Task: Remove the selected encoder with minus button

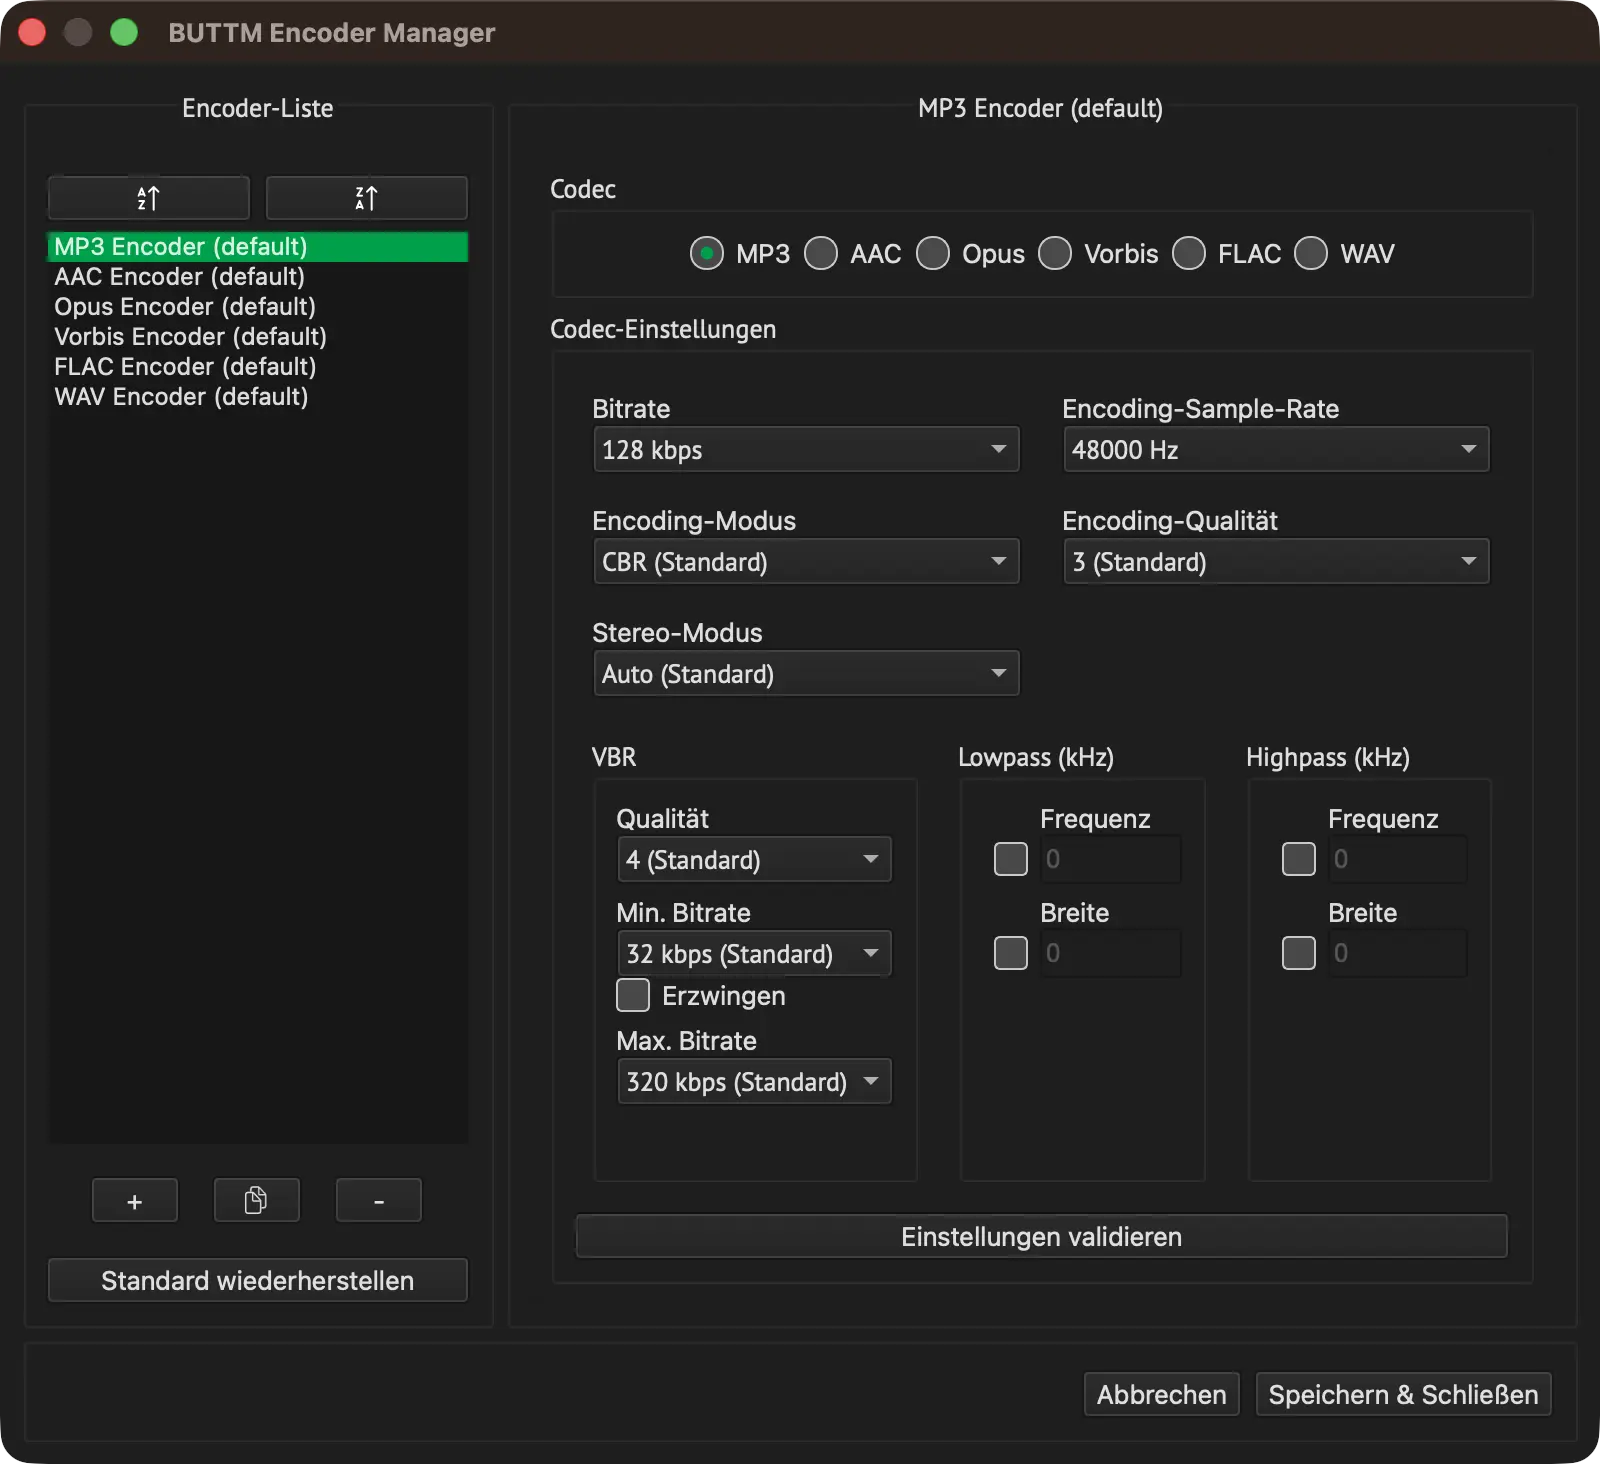Action: click(379, 1201)
